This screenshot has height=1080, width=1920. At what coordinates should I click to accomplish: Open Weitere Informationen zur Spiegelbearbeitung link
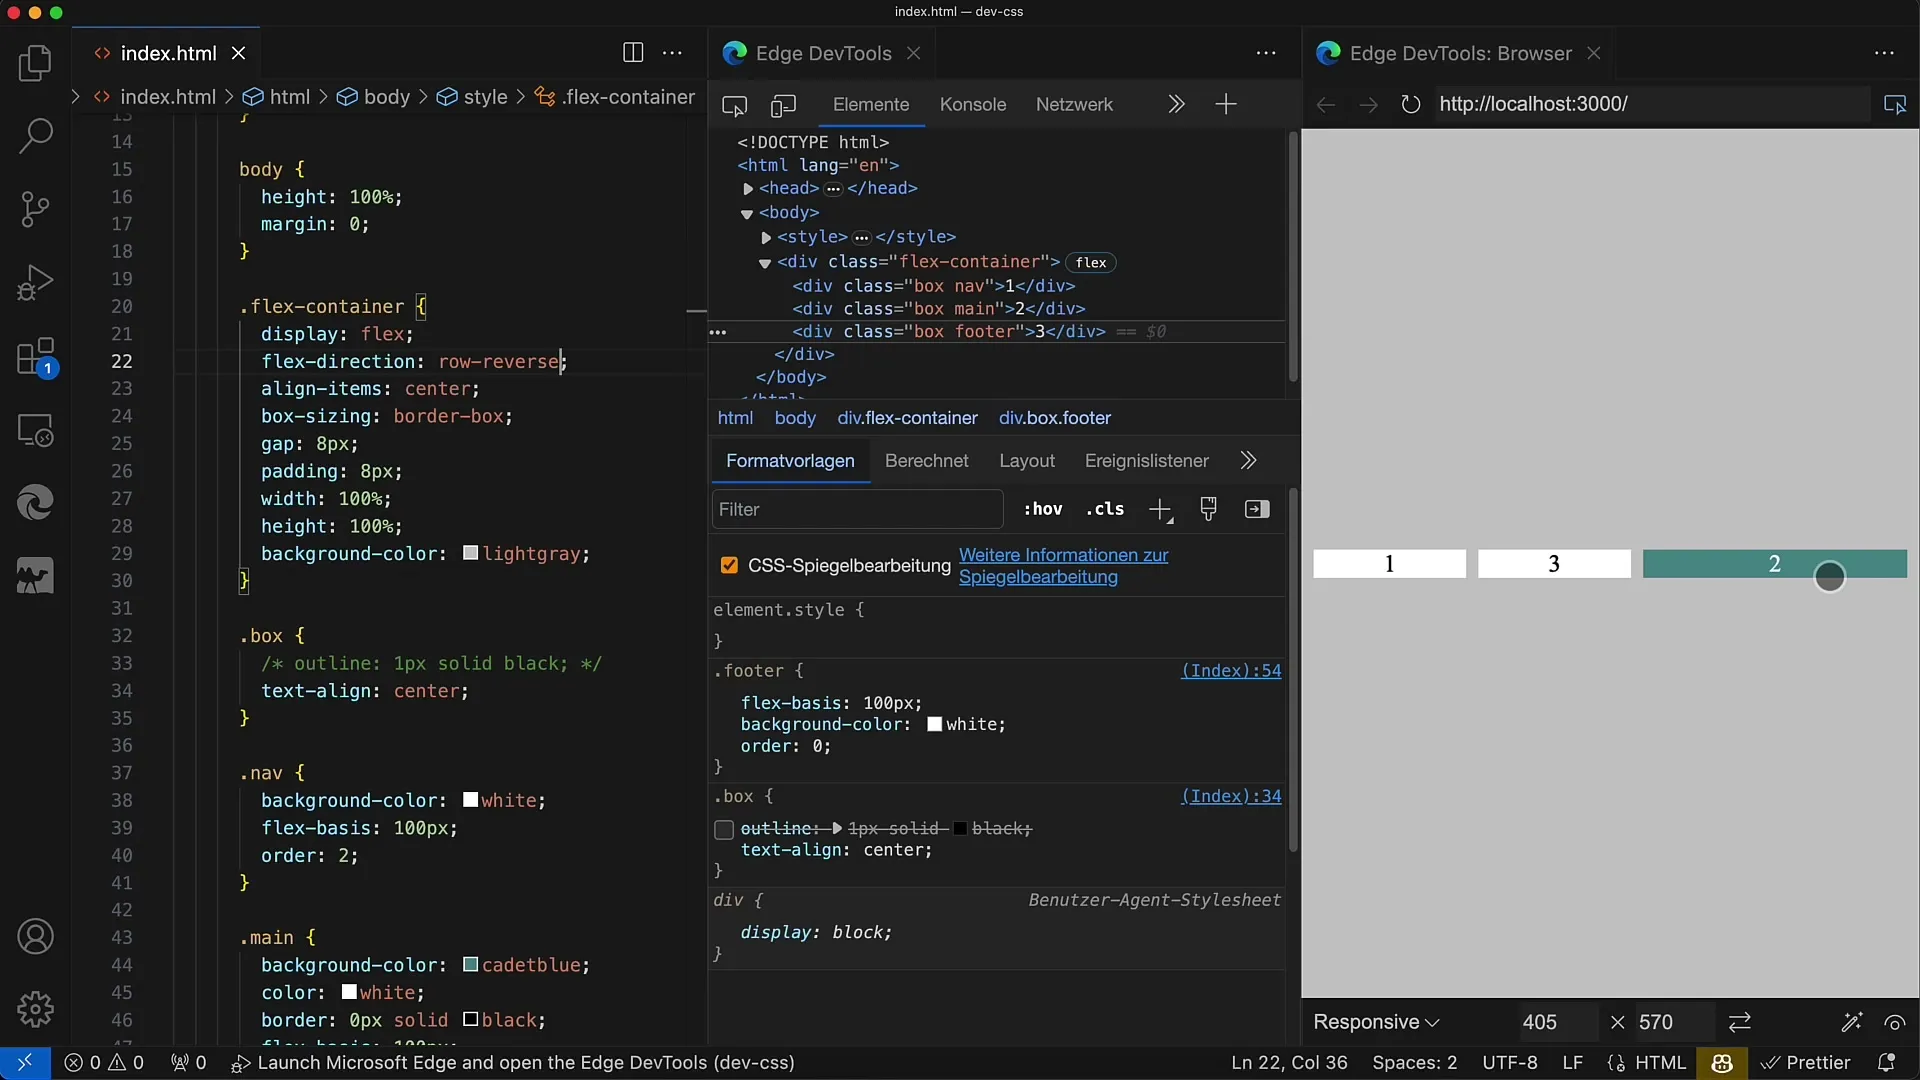(x=1063, y=566)
